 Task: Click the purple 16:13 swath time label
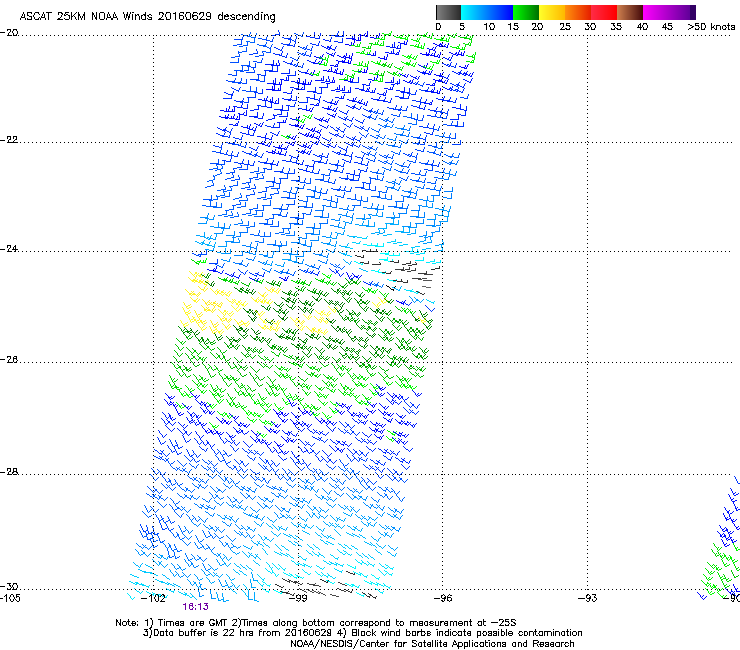click(x=195, y=607)
